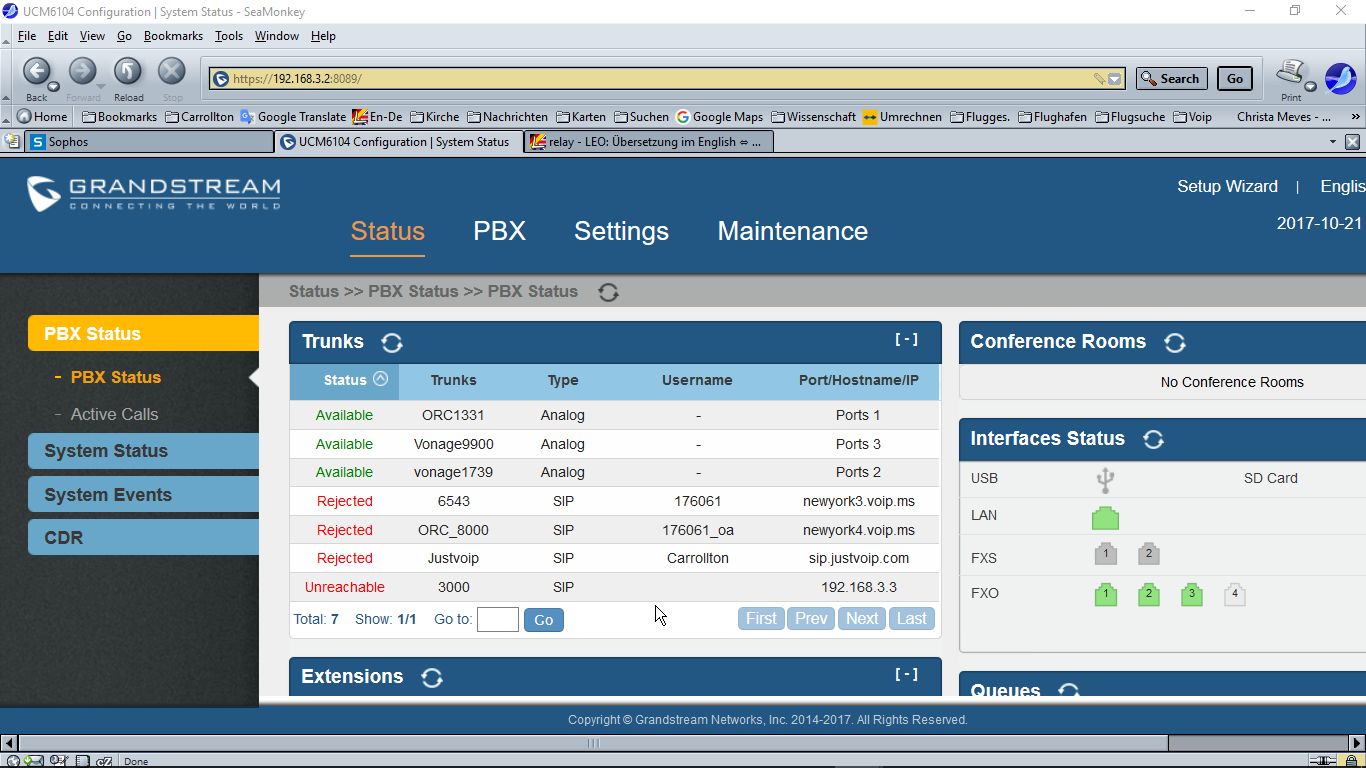Refresh the Trunks panel

[392, 343]
